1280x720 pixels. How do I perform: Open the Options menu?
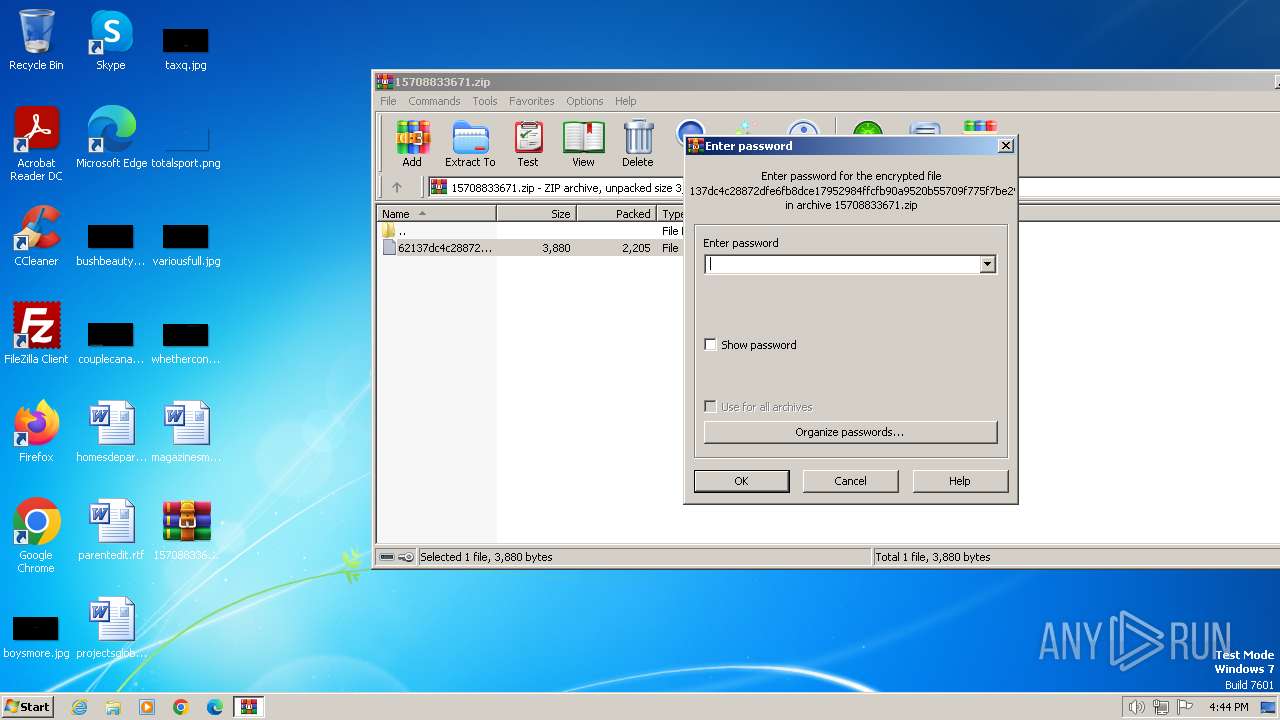pyautogui.click(x=585, y=101)
